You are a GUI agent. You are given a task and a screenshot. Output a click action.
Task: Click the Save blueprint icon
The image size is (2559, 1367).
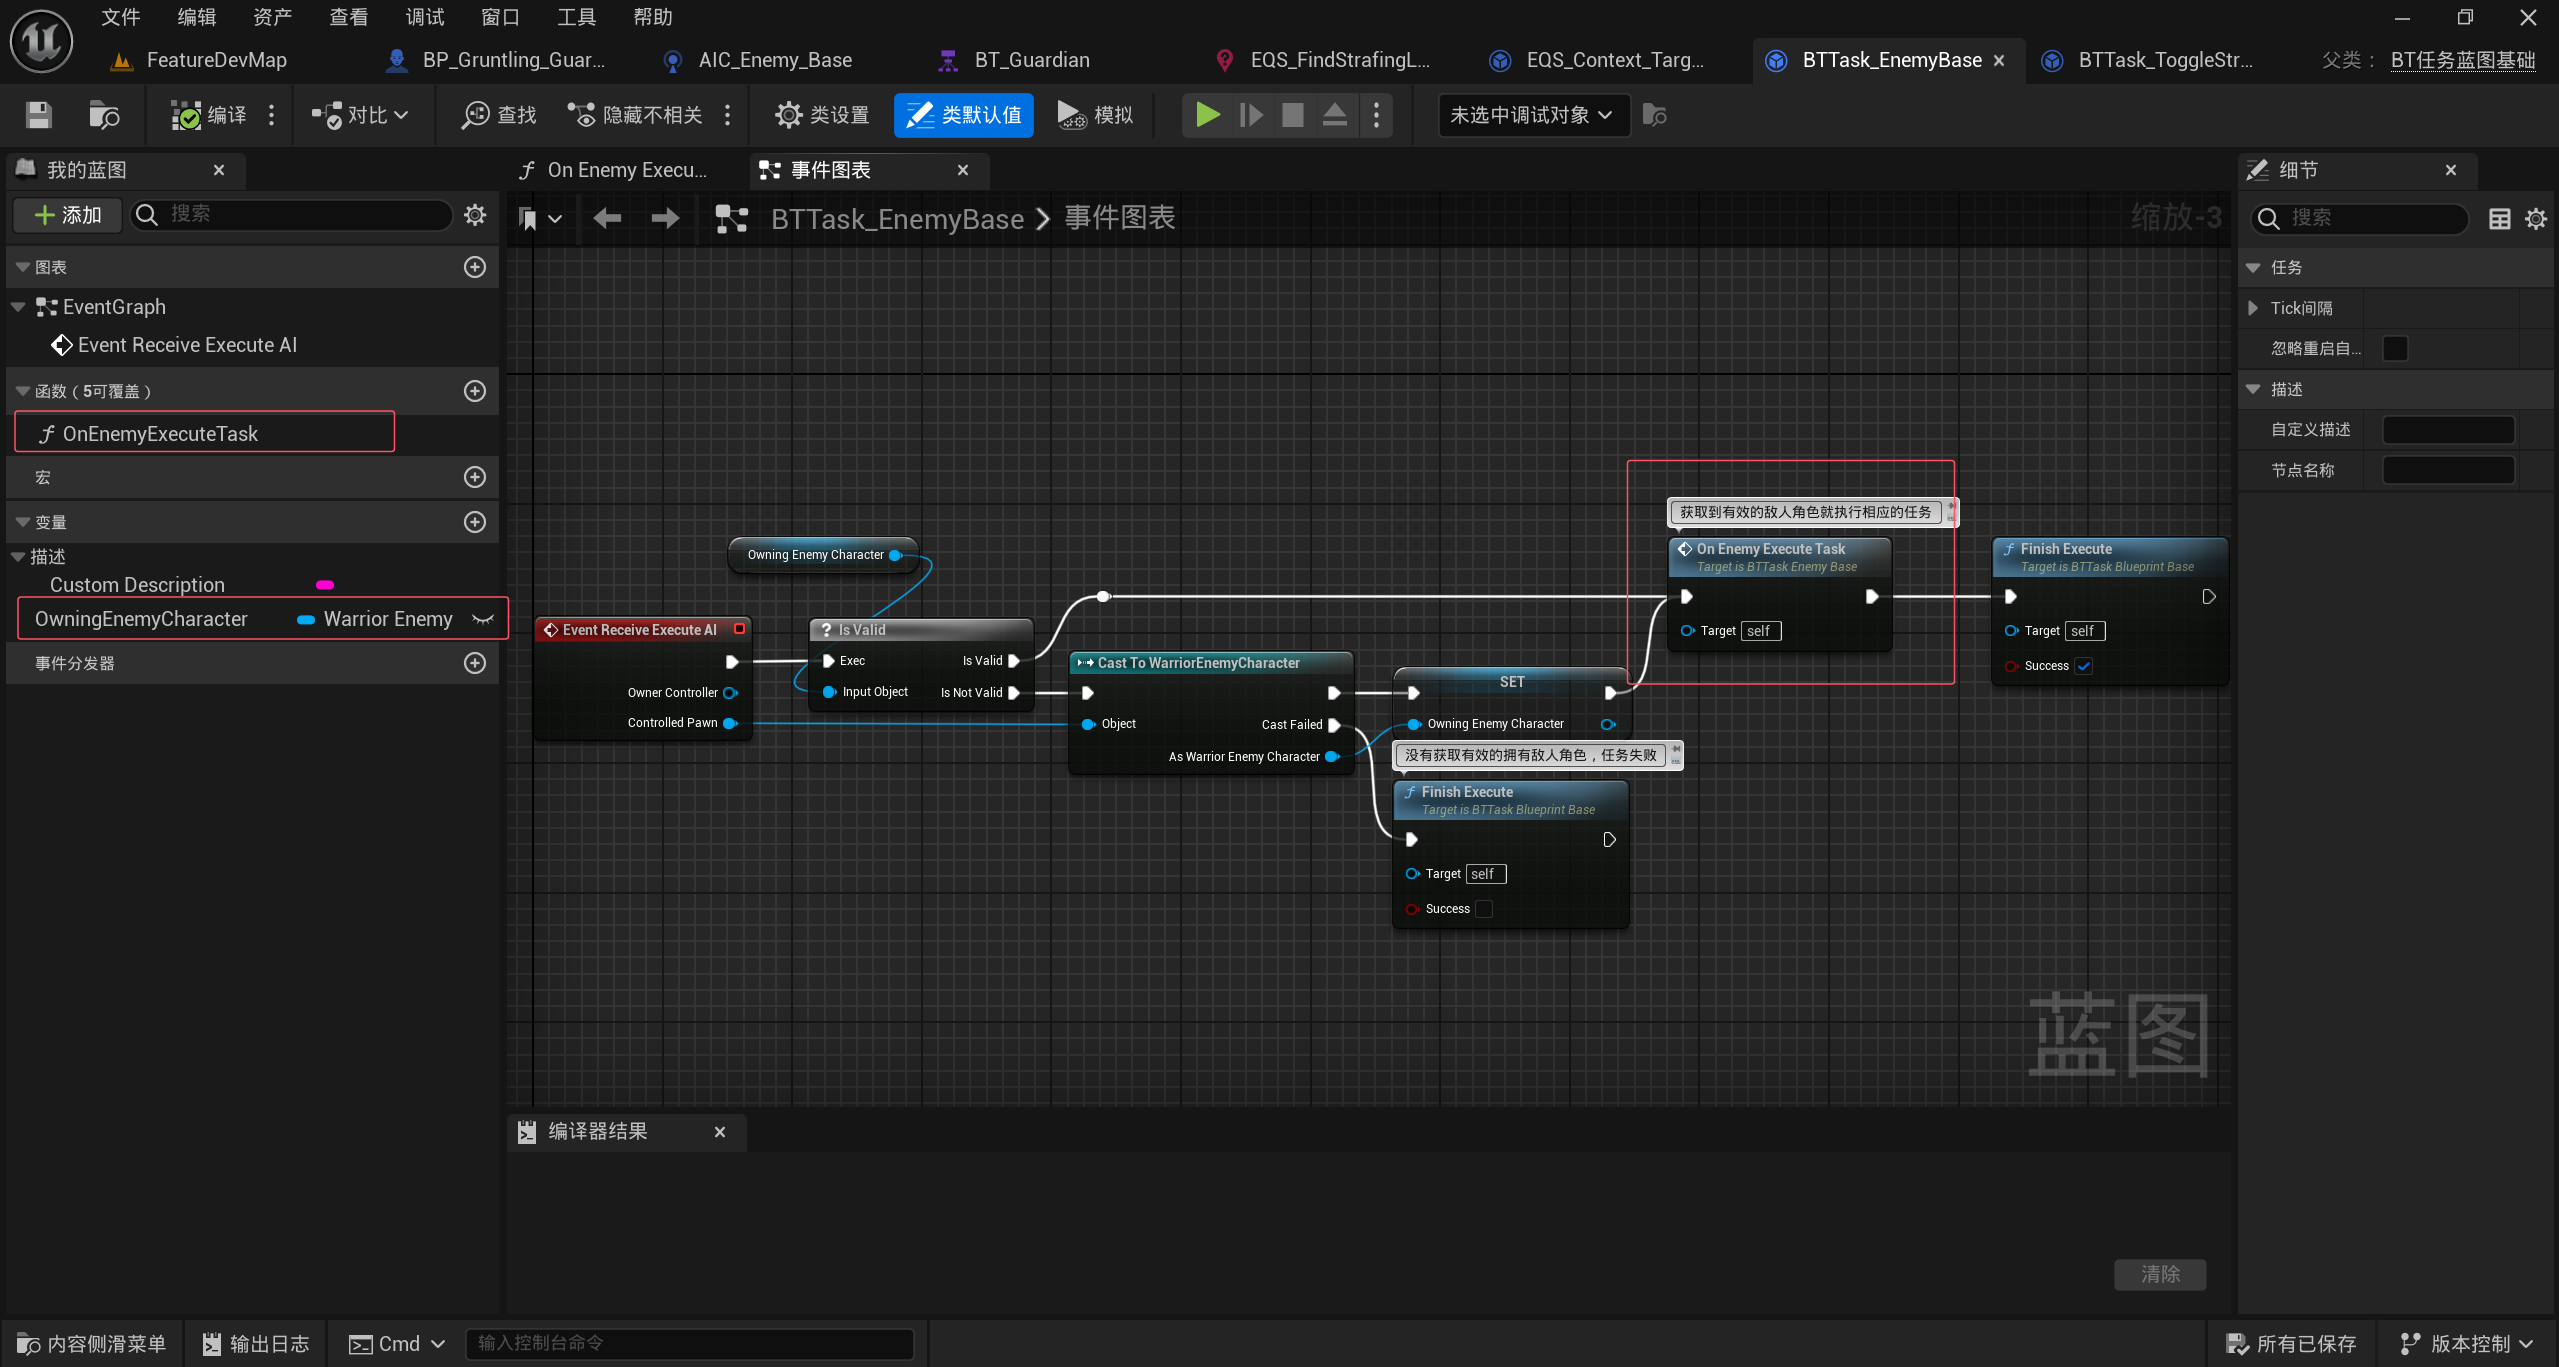(38, 115)
